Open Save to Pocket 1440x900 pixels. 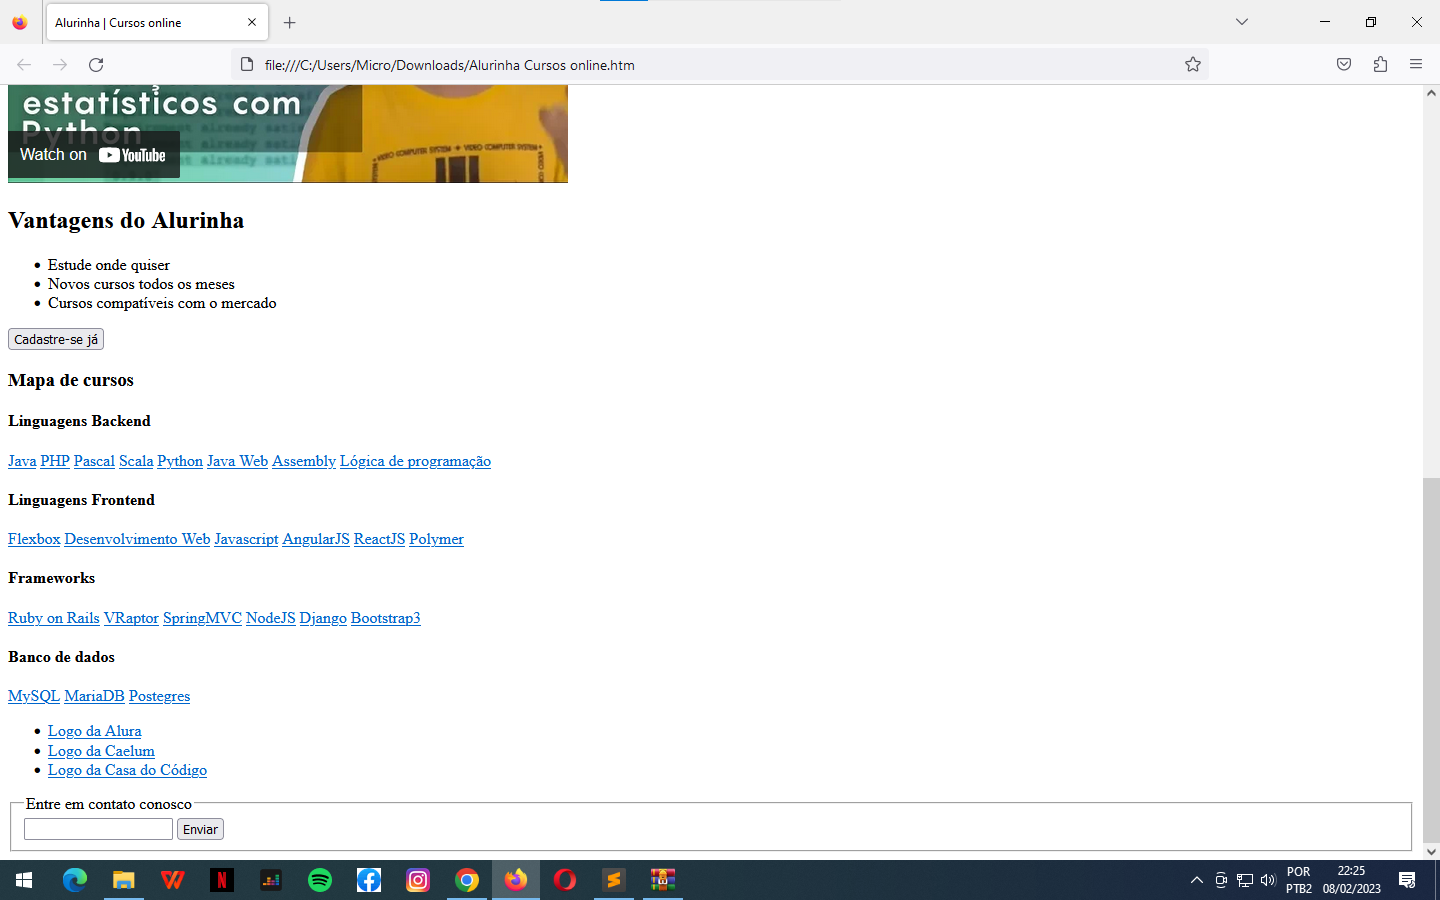tap(1344, 65)
